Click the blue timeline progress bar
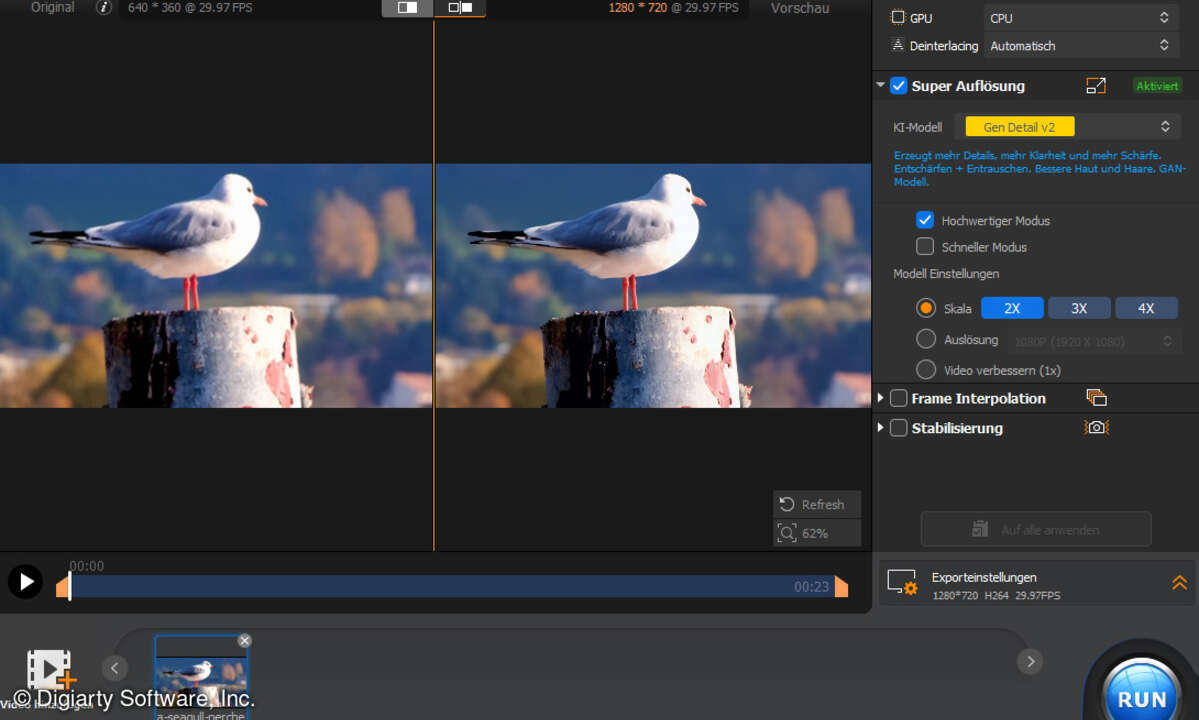This screenshot has height=720, width=1199. point(451,586)
